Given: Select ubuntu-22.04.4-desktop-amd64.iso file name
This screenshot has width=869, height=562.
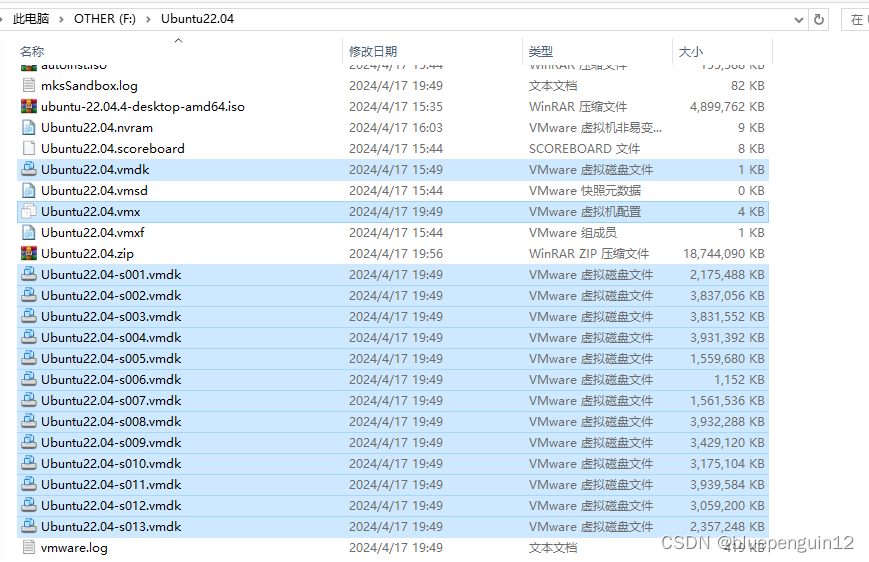Looking at the screenshot, I should (143, 107).
